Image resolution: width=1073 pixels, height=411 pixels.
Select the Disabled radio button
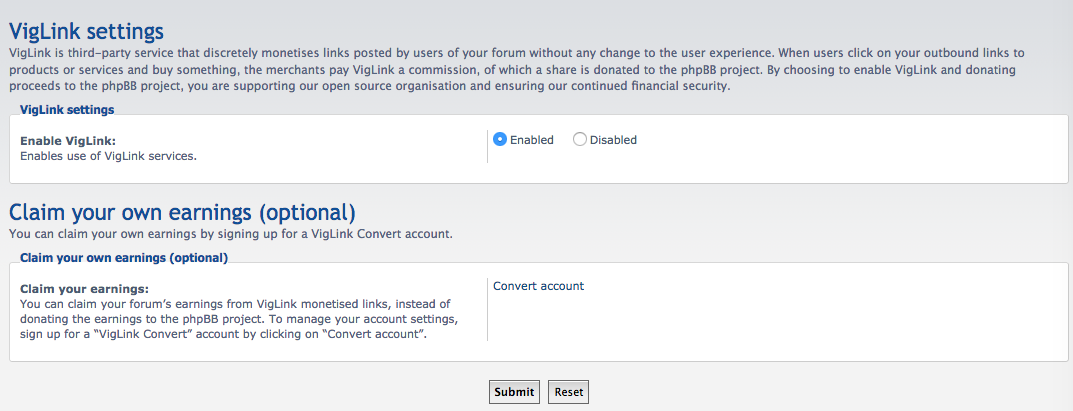pyautogui.click(x=580, y=140)
